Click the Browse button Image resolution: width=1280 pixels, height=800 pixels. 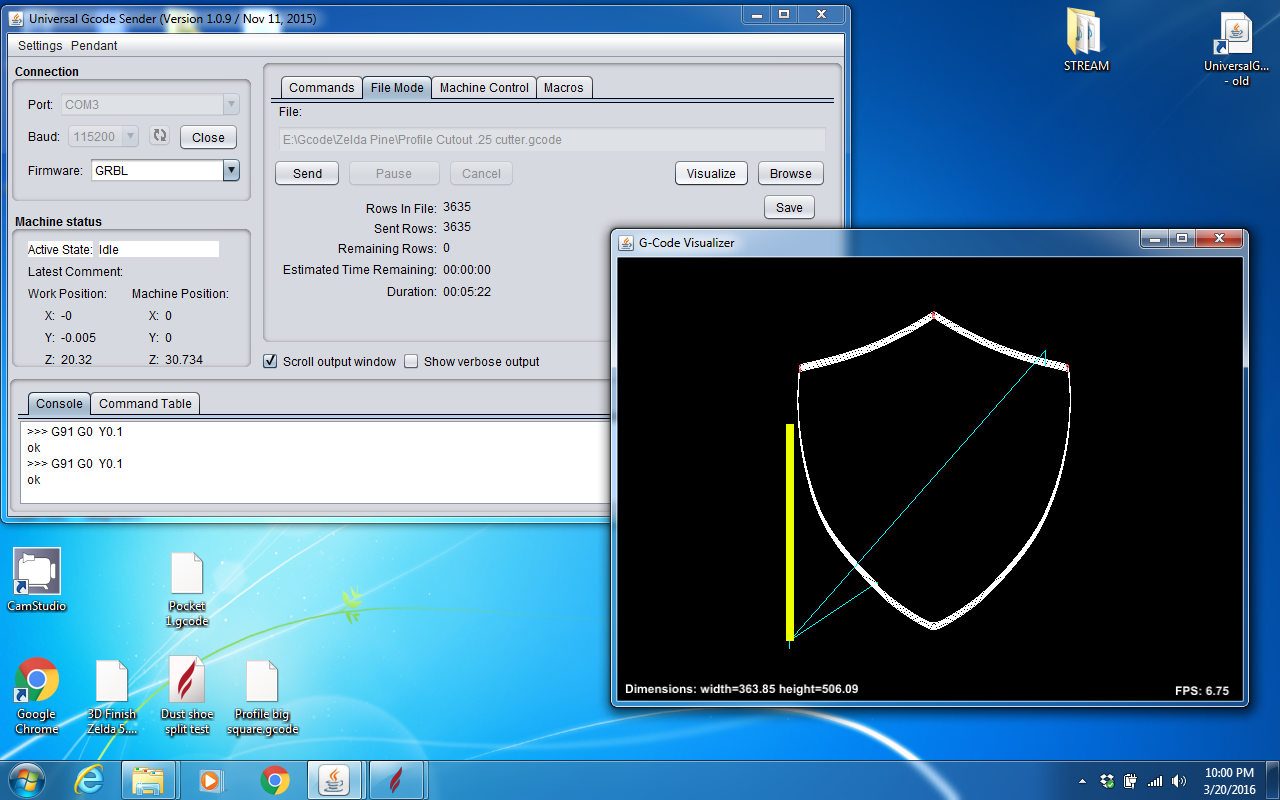click(790, 173)
